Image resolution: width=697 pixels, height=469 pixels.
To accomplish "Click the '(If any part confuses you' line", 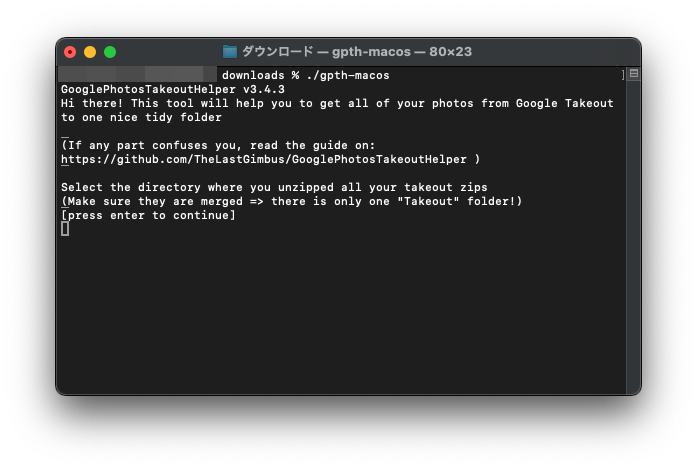I will (218, 145).
